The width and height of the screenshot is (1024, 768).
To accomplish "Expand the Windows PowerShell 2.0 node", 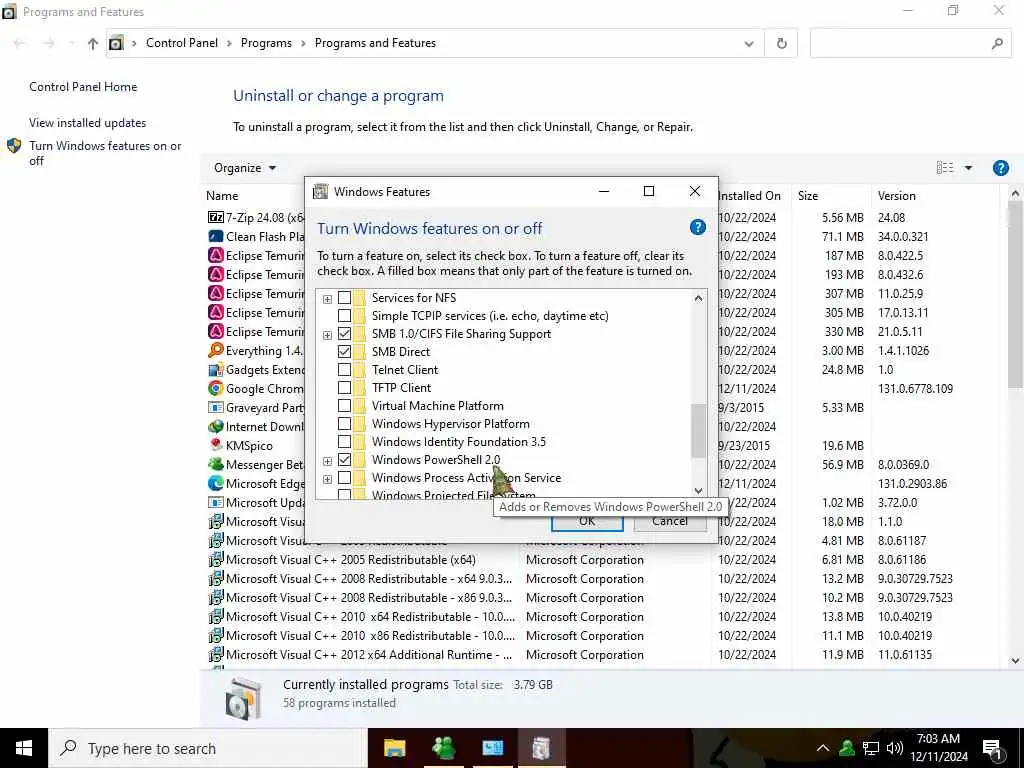I will 327,461.
